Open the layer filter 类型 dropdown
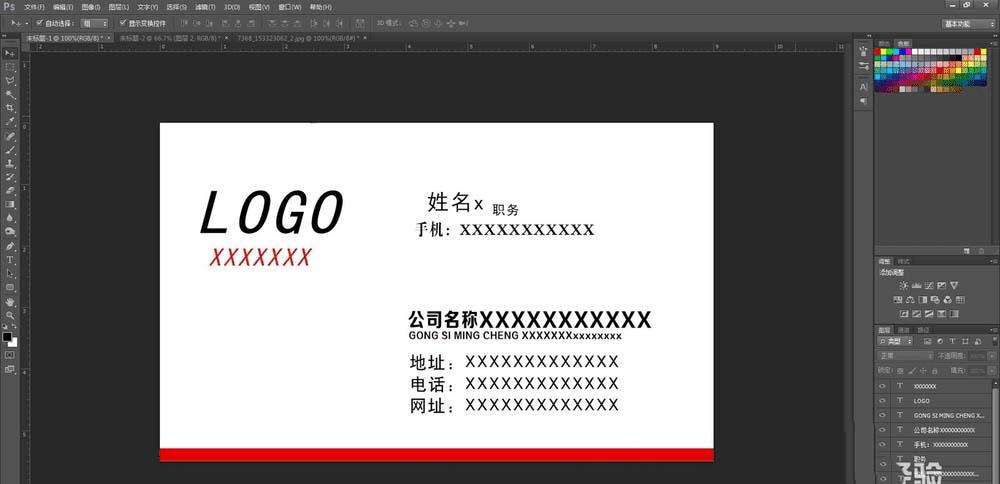Image resolution: width=1000 pixels, height=484 pixels. click(x=897, y=342)
